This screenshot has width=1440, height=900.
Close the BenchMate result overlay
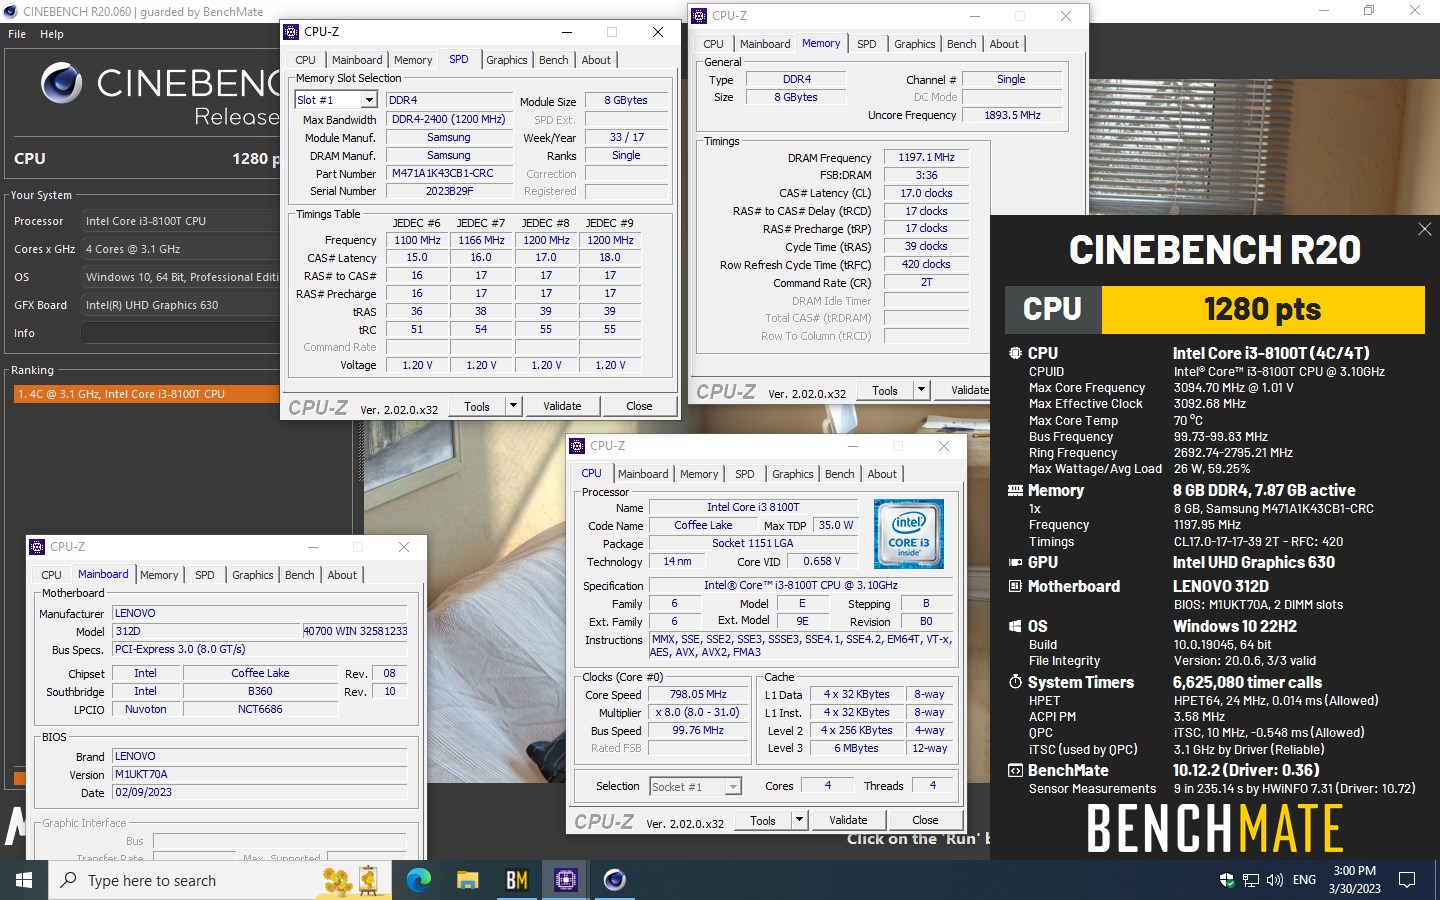(1424, 229)
